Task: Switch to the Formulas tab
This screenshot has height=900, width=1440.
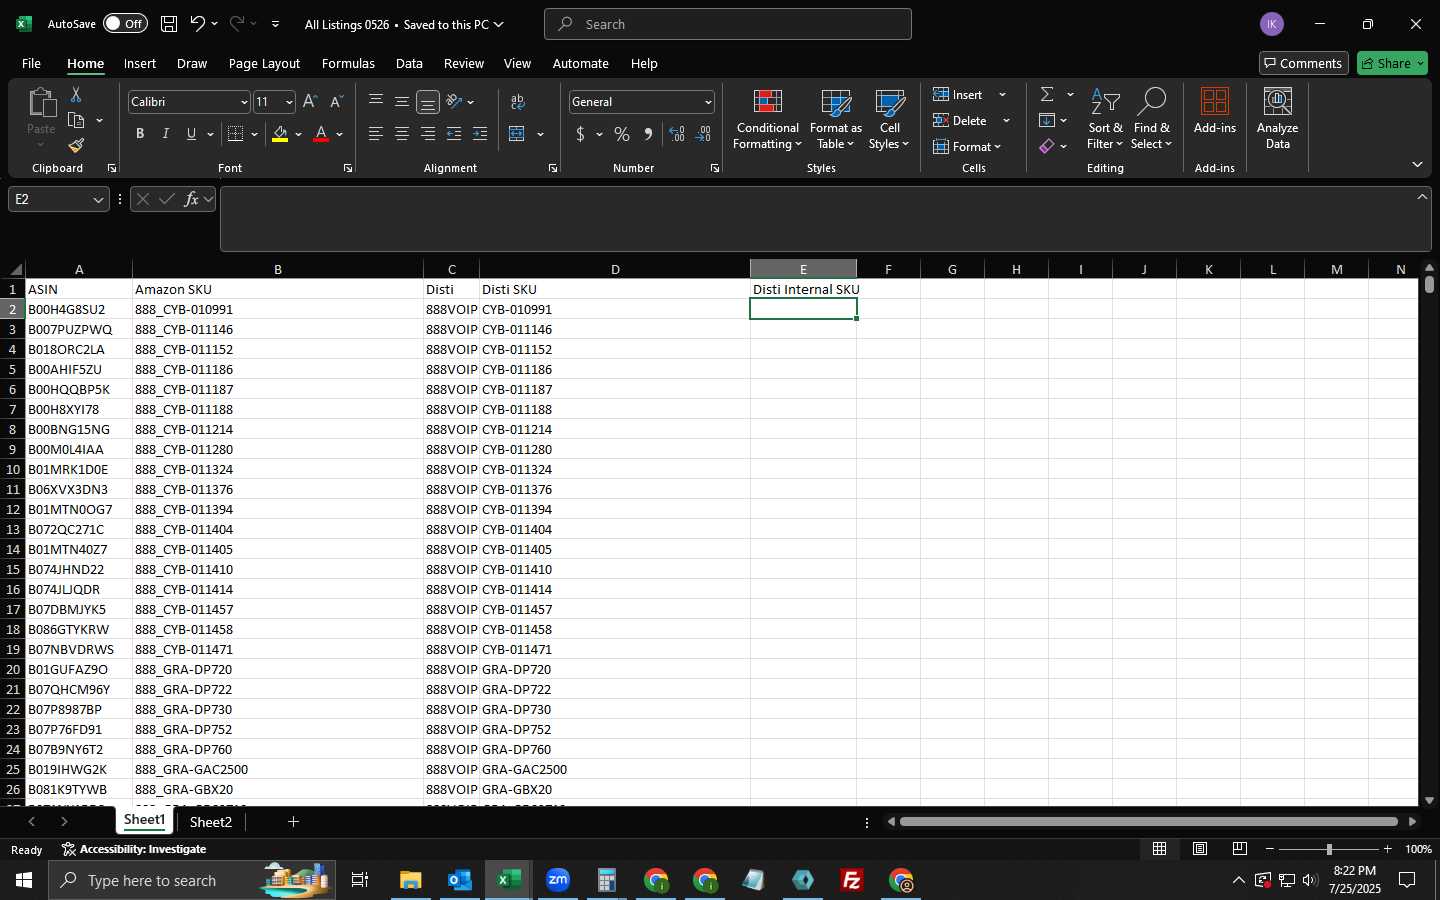Action: [x=348, y=63]
